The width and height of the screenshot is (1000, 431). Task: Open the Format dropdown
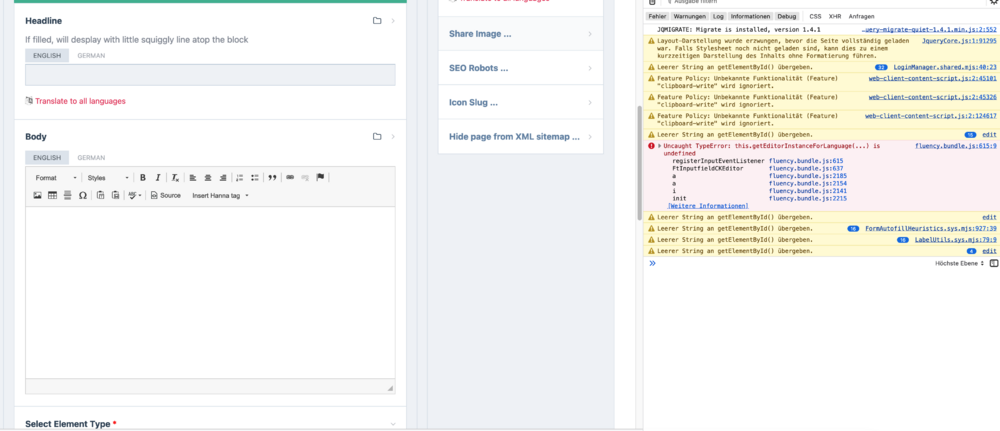click(x=55, y=178)
